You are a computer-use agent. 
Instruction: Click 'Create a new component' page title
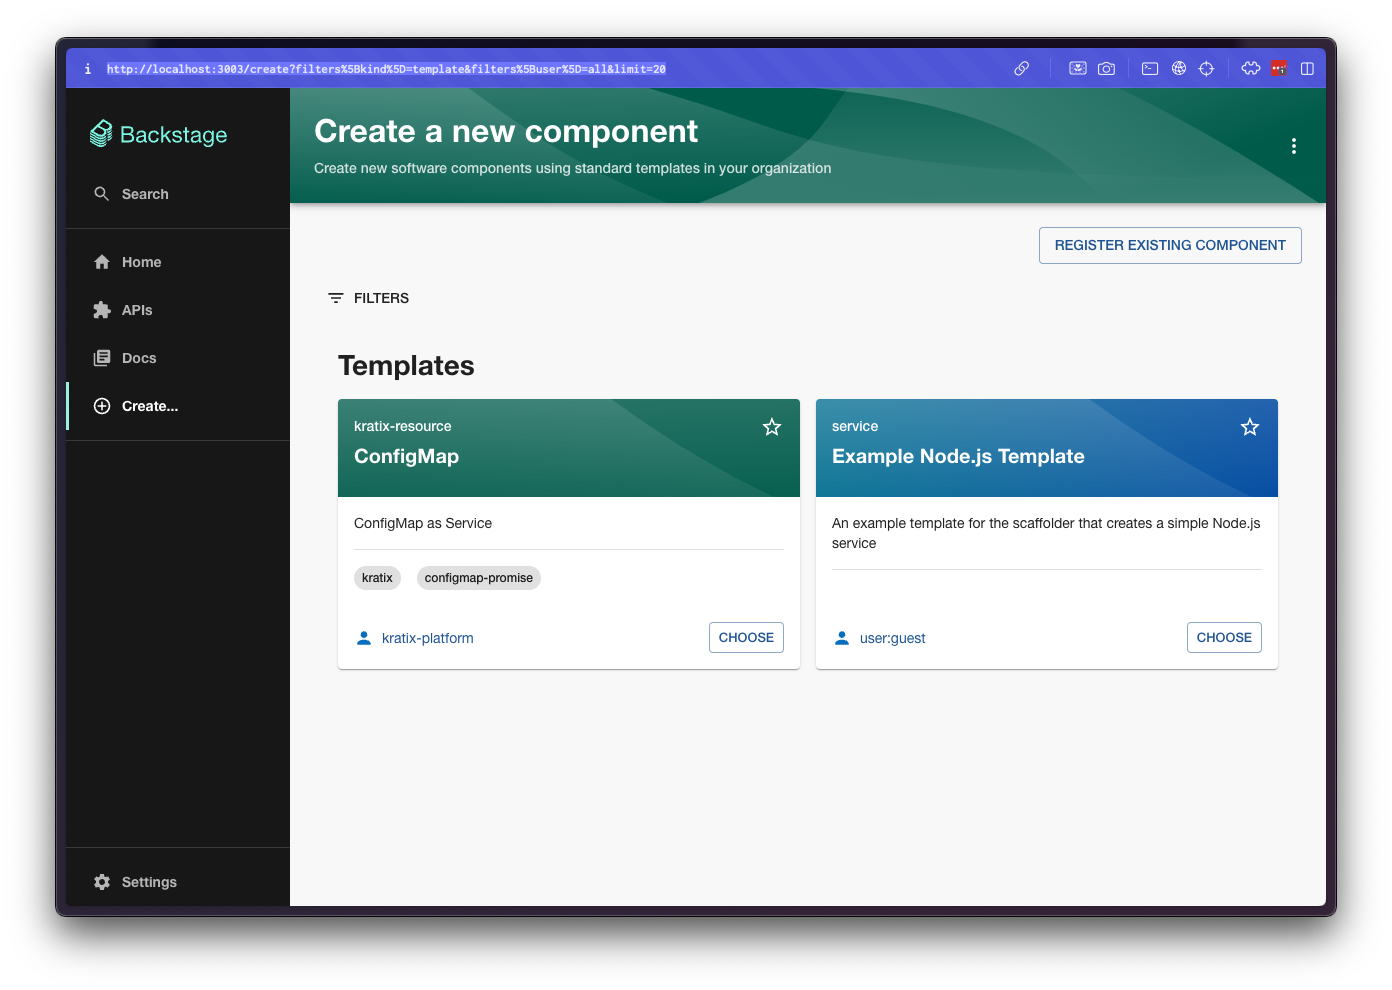(506, 131)
